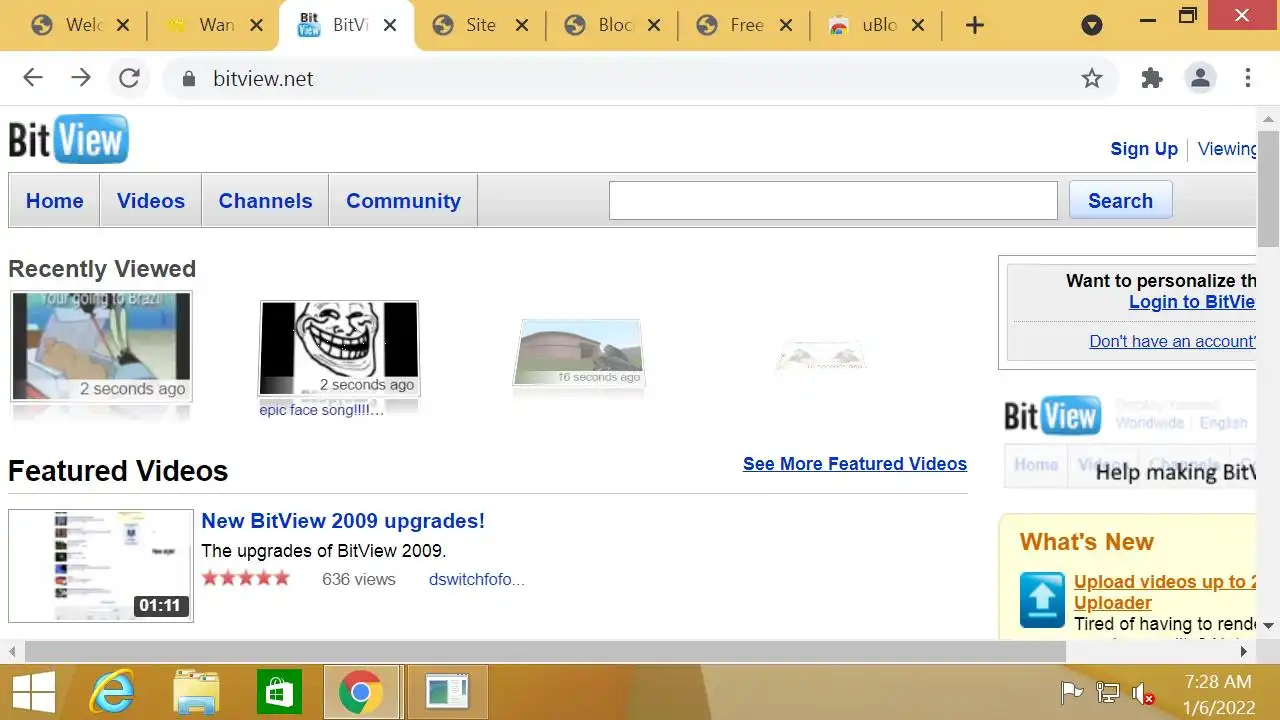The image size is (1280, 720).
Task: Close the uBlo tab
Action: pyautogui.click(x=918, y=26)
